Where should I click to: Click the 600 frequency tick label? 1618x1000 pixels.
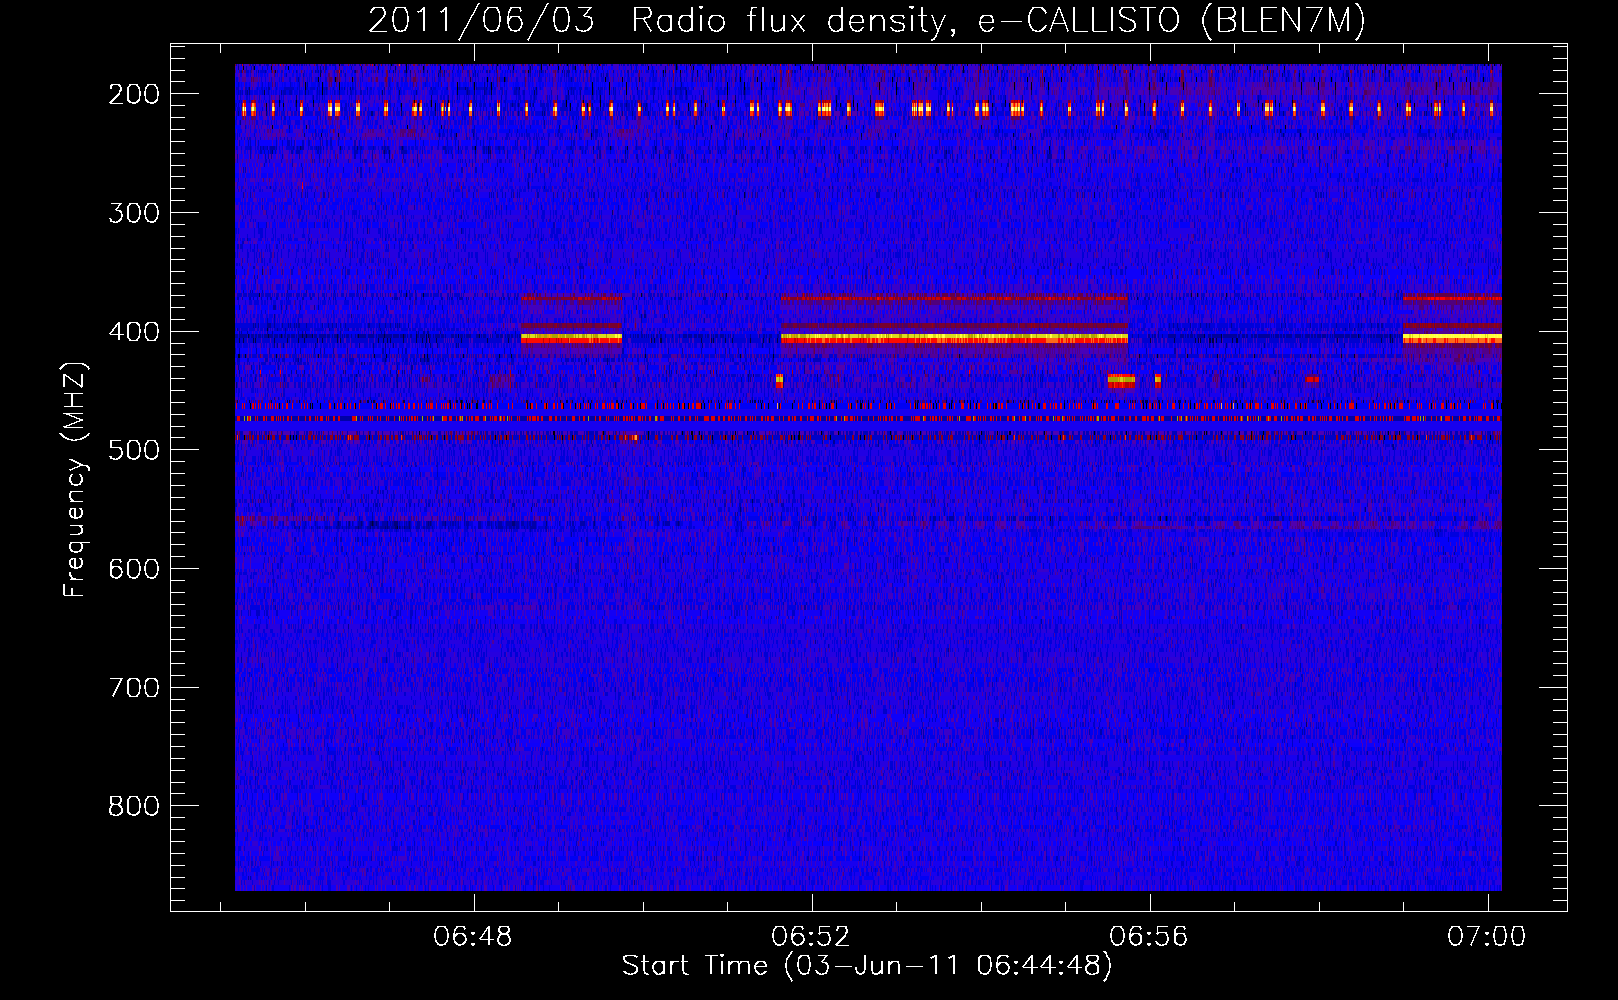click(133, 569)
